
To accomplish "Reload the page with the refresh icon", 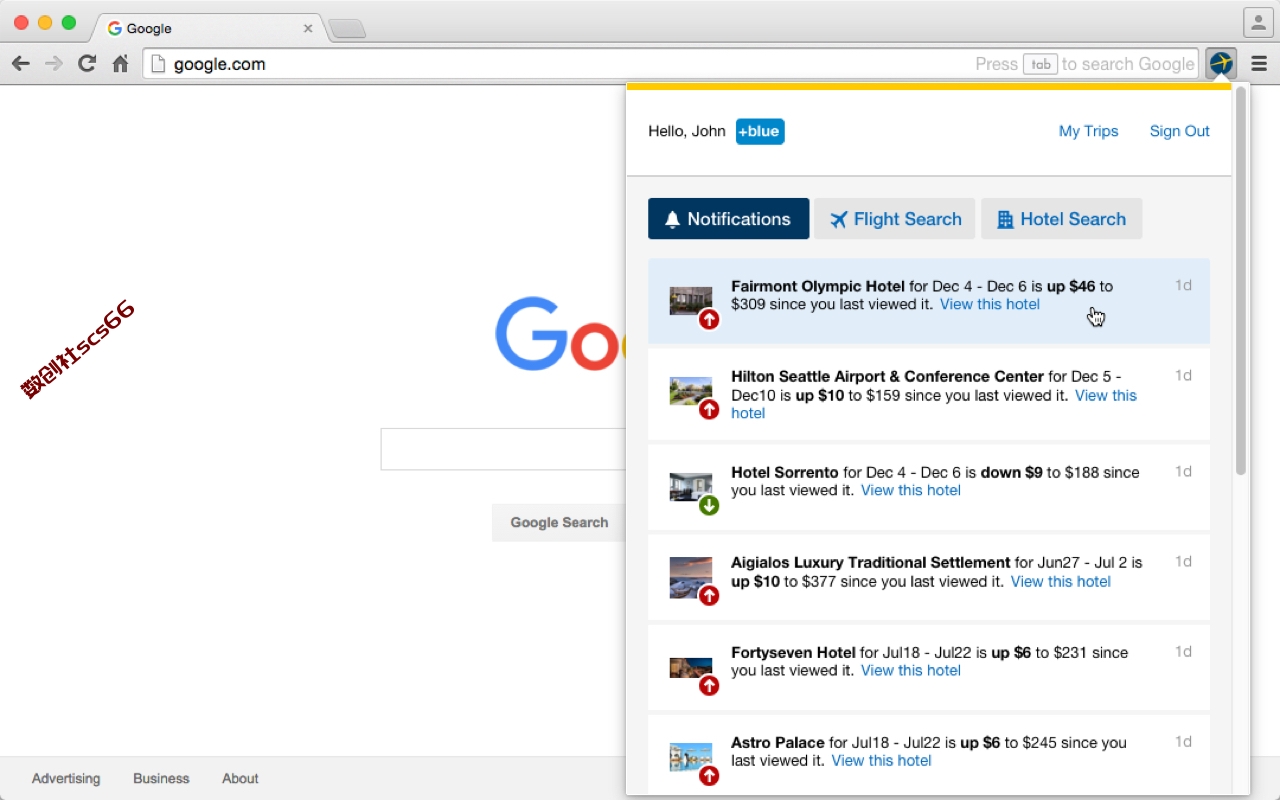I will click(x=87, y=64).
